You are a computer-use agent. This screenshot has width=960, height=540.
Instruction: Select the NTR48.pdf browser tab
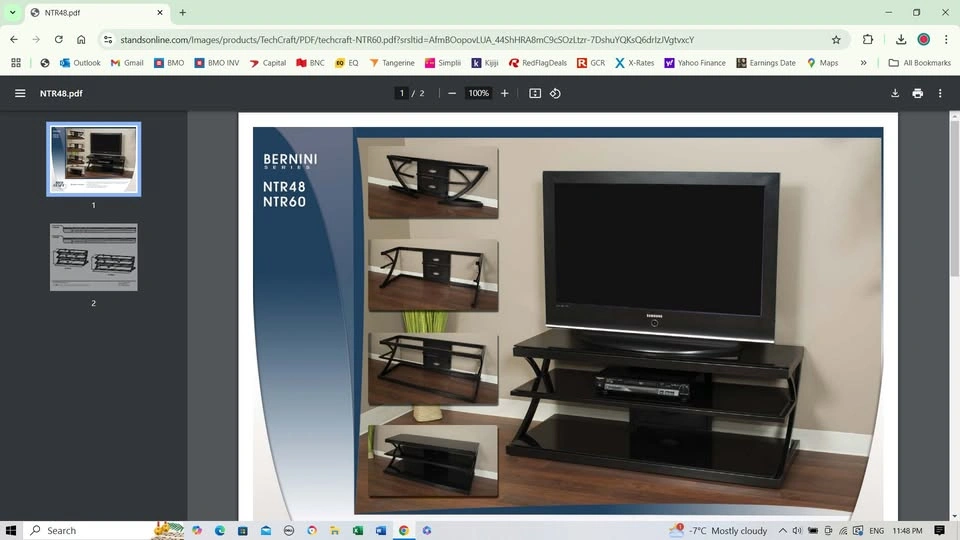coord(98,12)
